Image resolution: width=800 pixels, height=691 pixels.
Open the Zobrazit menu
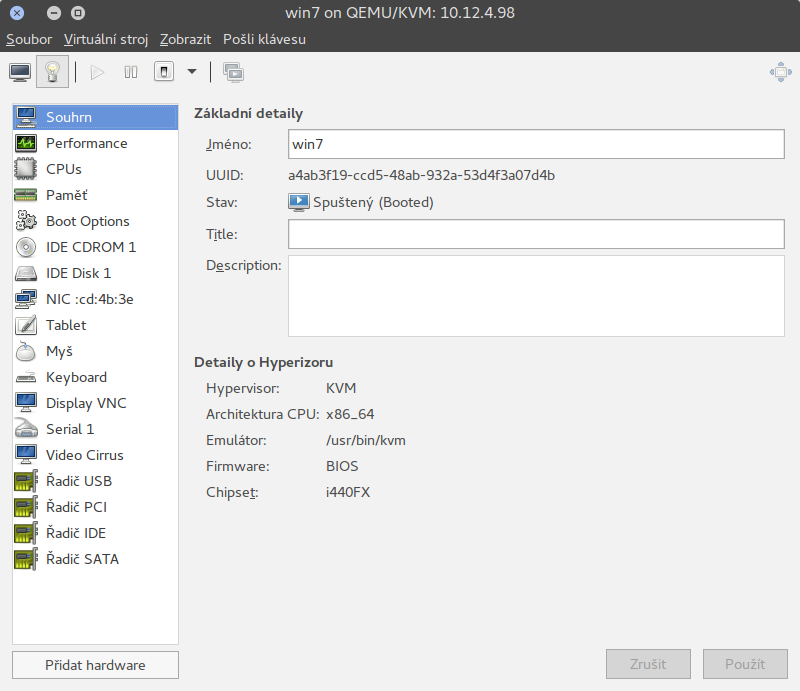click(x=185, y=39)
